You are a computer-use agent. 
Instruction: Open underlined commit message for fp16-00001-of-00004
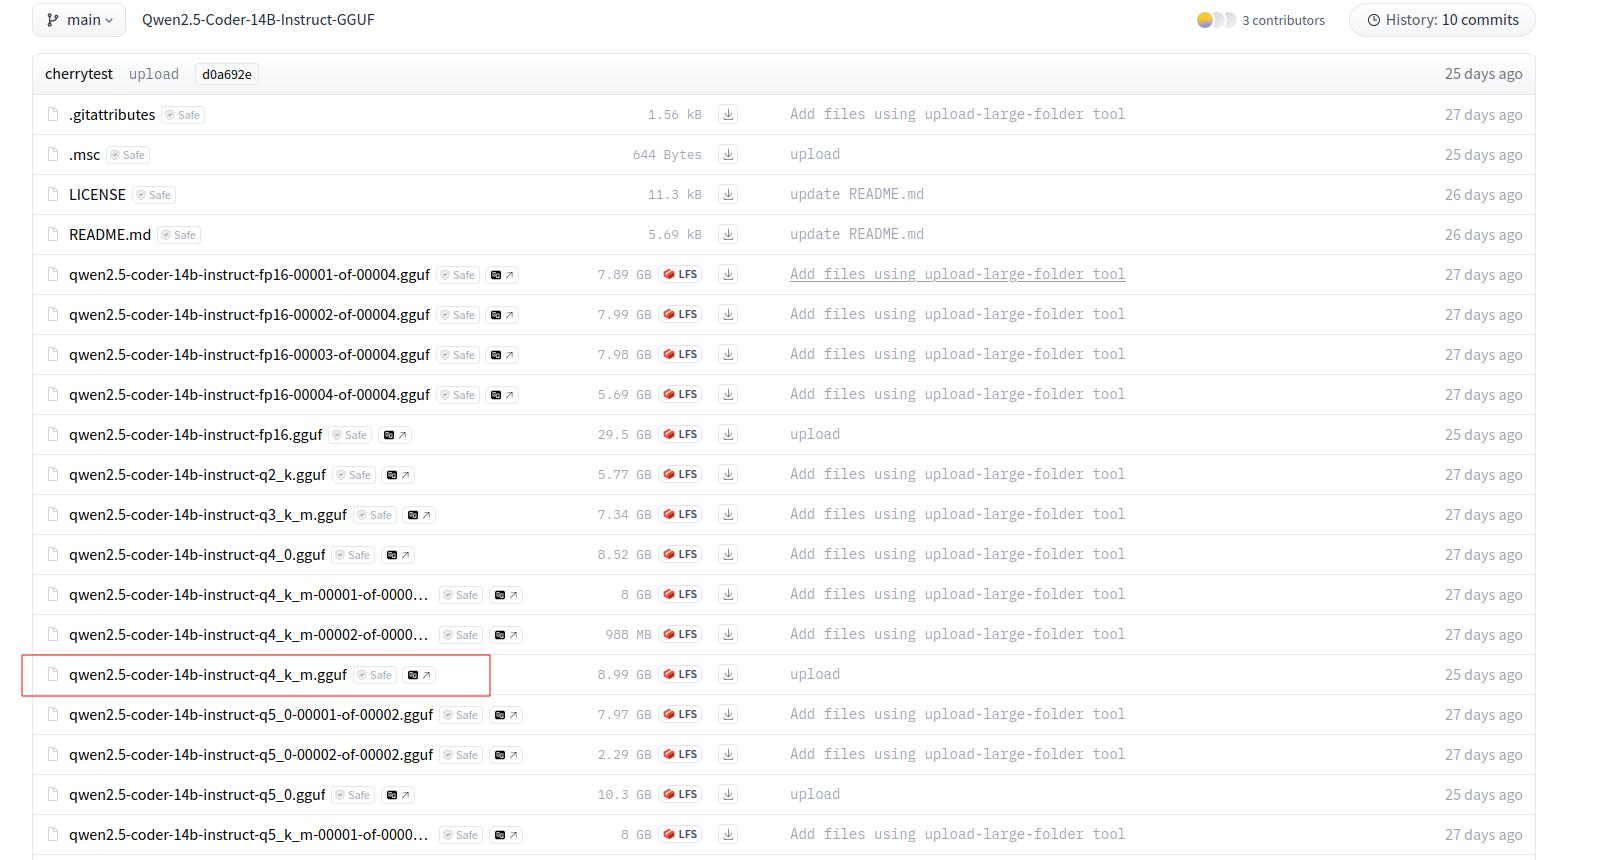(x=957, y=274)
